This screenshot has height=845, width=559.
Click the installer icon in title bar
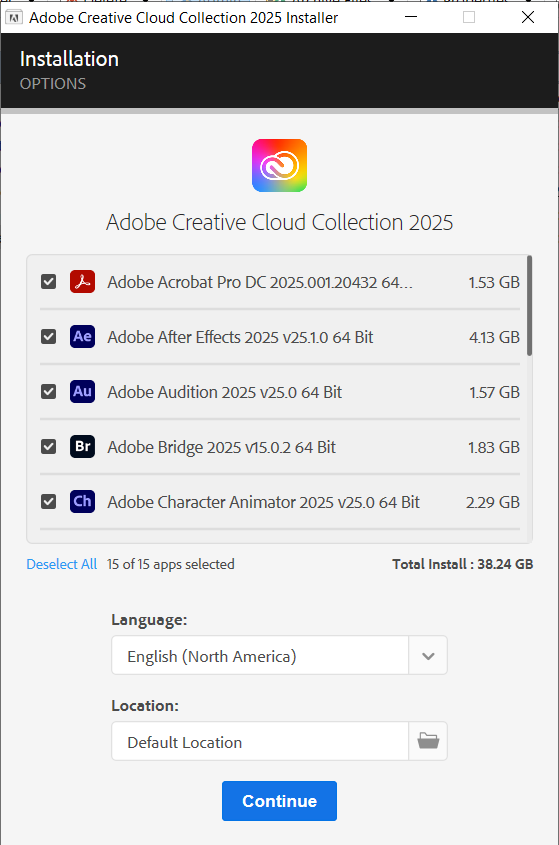(x=13, y=18)
